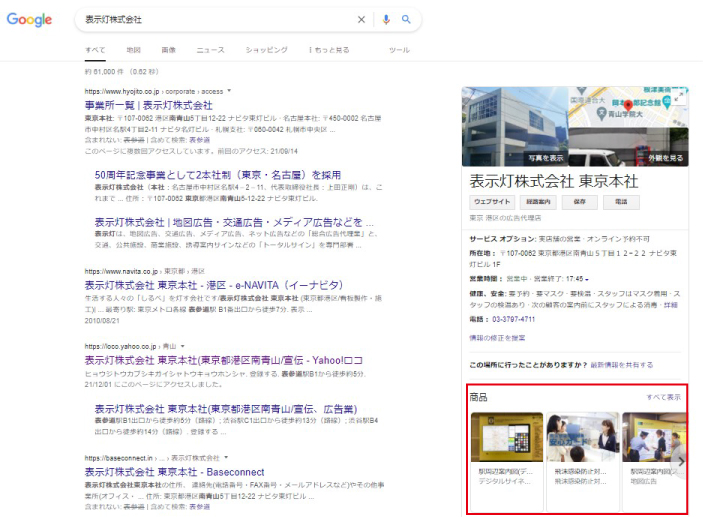Open the 宣伝、広告業 sub-result link
Image resolution: width=703 pixels, height=517 pixels.
226,409
